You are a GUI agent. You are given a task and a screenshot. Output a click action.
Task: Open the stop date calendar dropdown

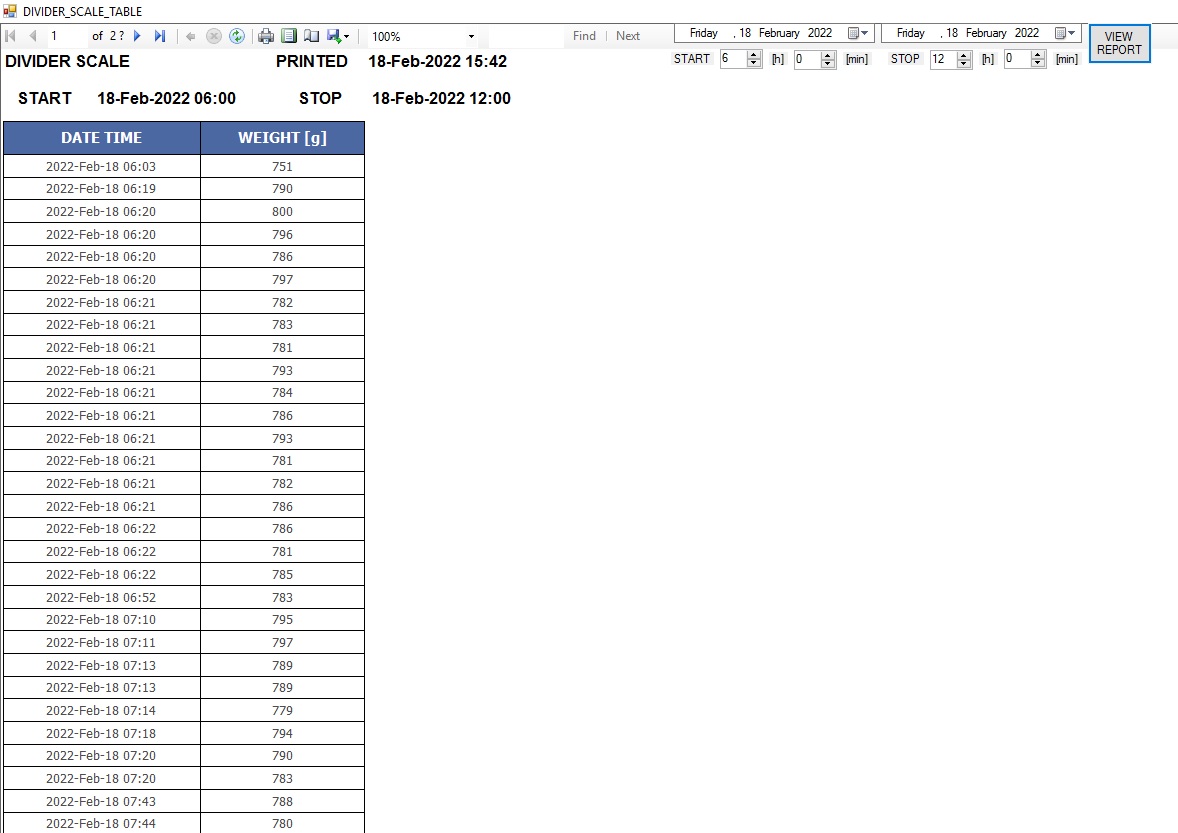1065,33
